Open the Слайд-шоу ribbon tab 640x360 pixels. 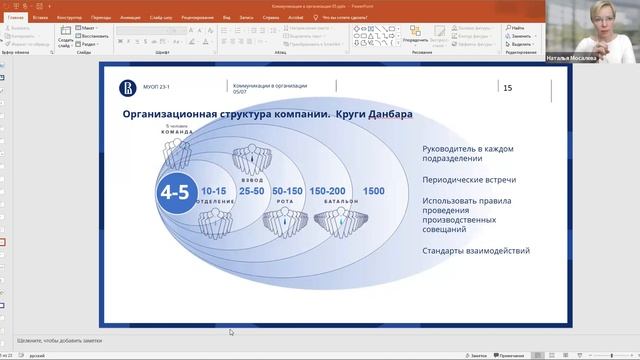click(161, 18)
